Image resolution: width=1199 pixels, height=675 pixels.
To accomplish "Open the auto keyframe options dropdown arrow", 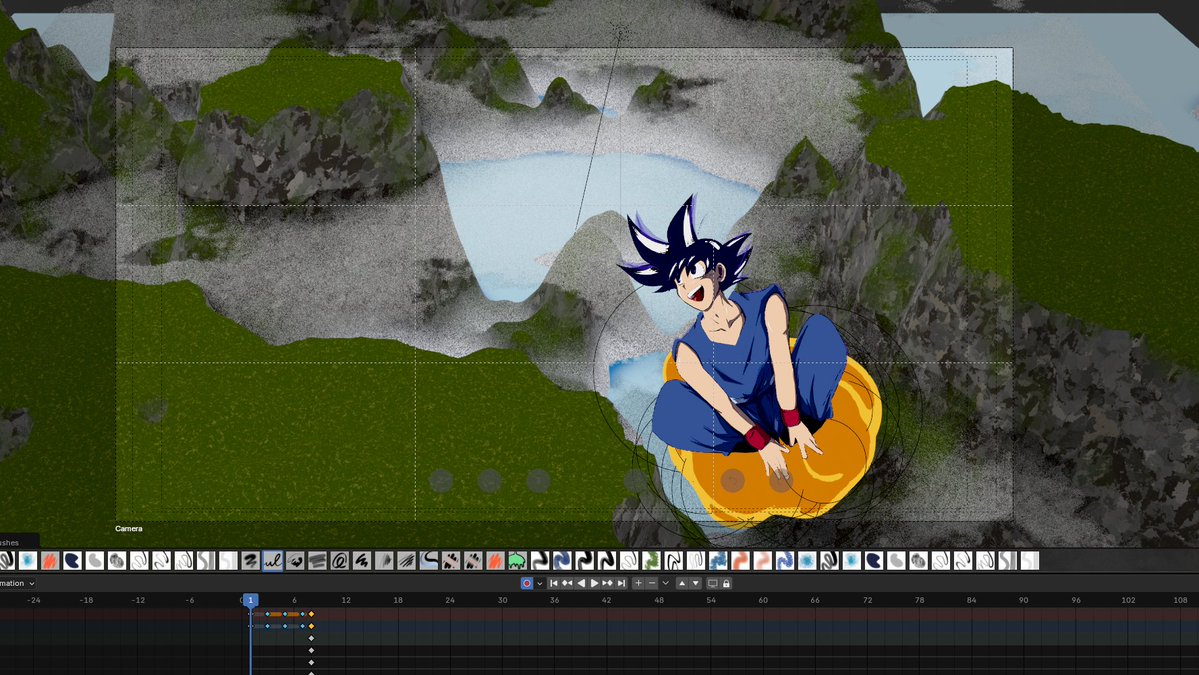I will [x=540, y=583].
